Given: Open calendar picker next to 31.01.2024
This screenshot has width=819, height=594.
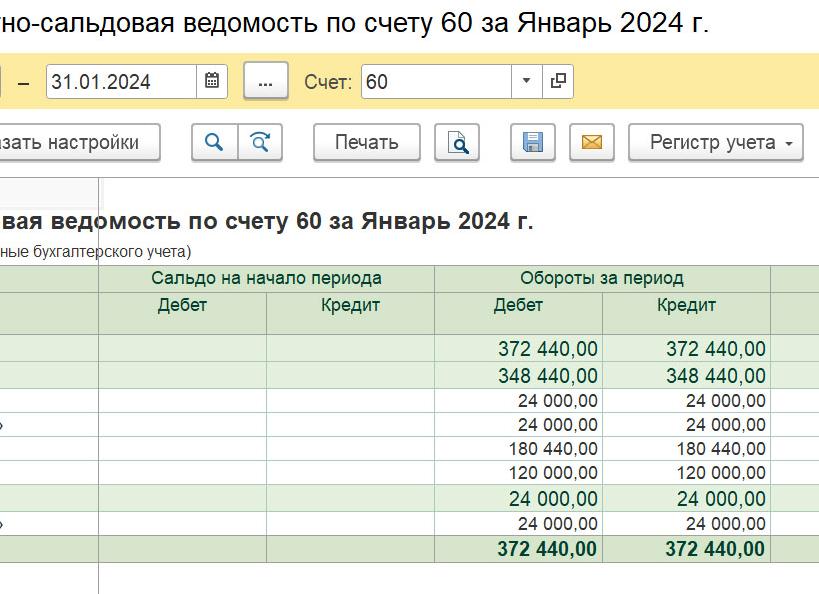Looking at the screenshot, I should coord(212,81).
